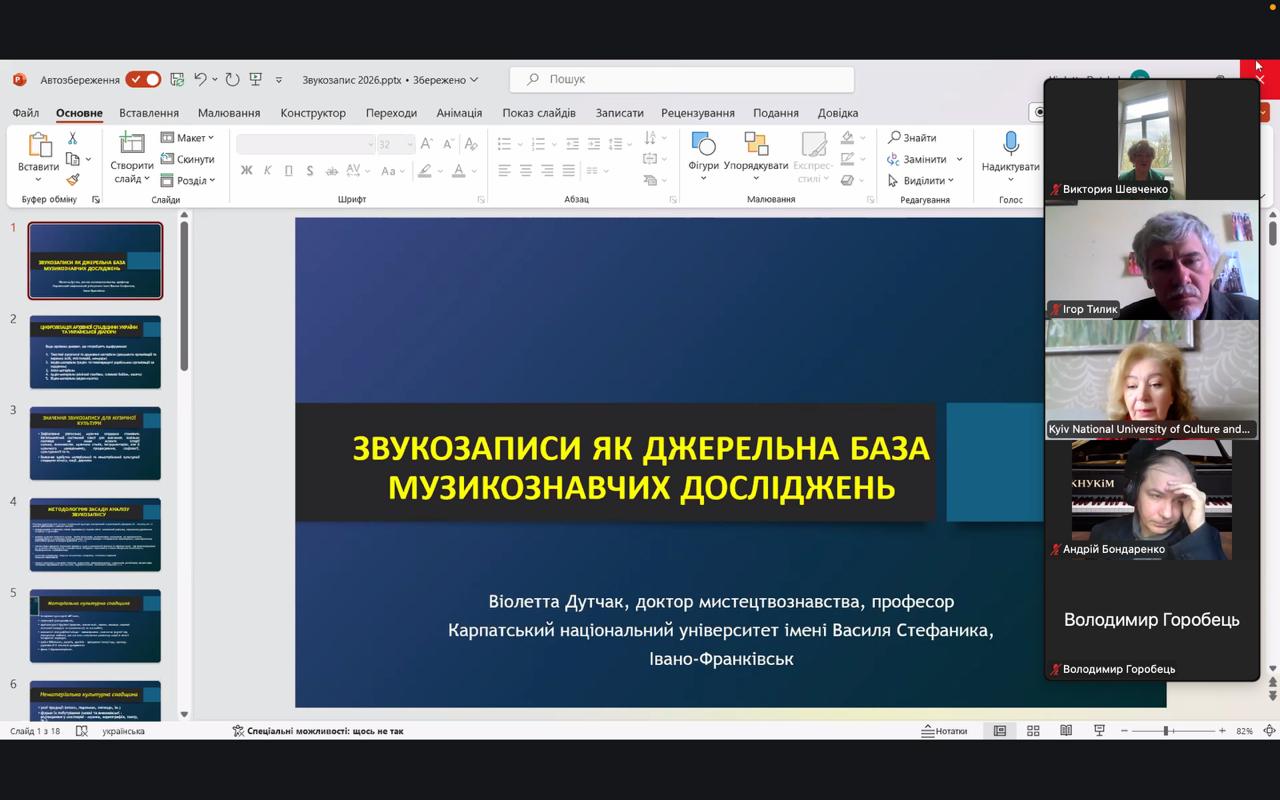
Task: Click the zoom slider in status bar
Action: pyautogui.click(x=1172, y=731)
